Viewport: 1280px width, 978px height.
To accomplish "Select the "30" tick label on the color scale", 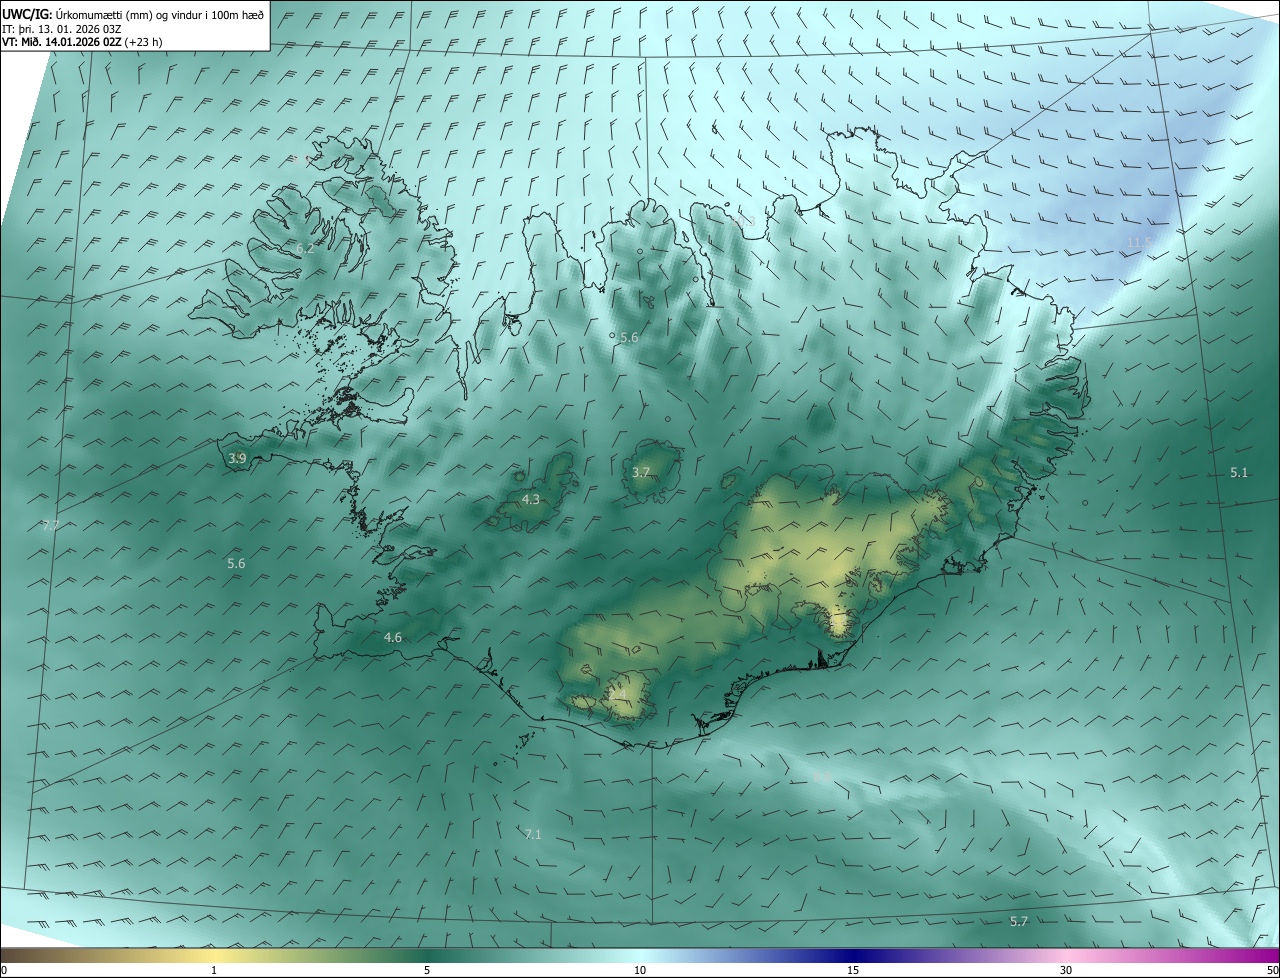I will point(1066,970).
